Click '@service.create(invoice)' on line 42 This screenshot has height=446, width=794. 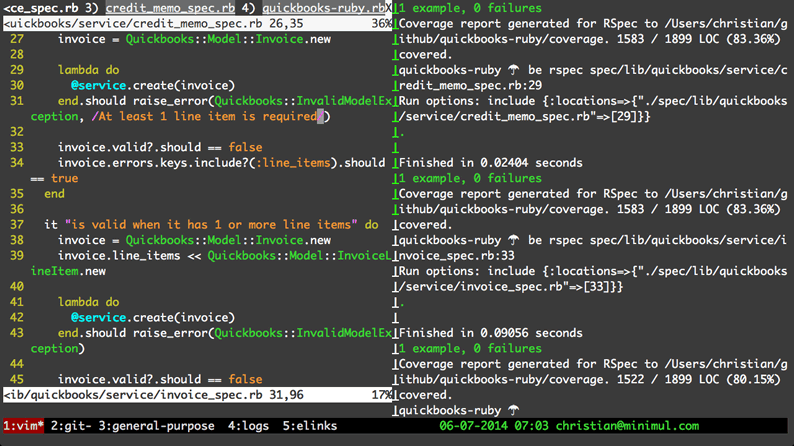coord(153,317)
